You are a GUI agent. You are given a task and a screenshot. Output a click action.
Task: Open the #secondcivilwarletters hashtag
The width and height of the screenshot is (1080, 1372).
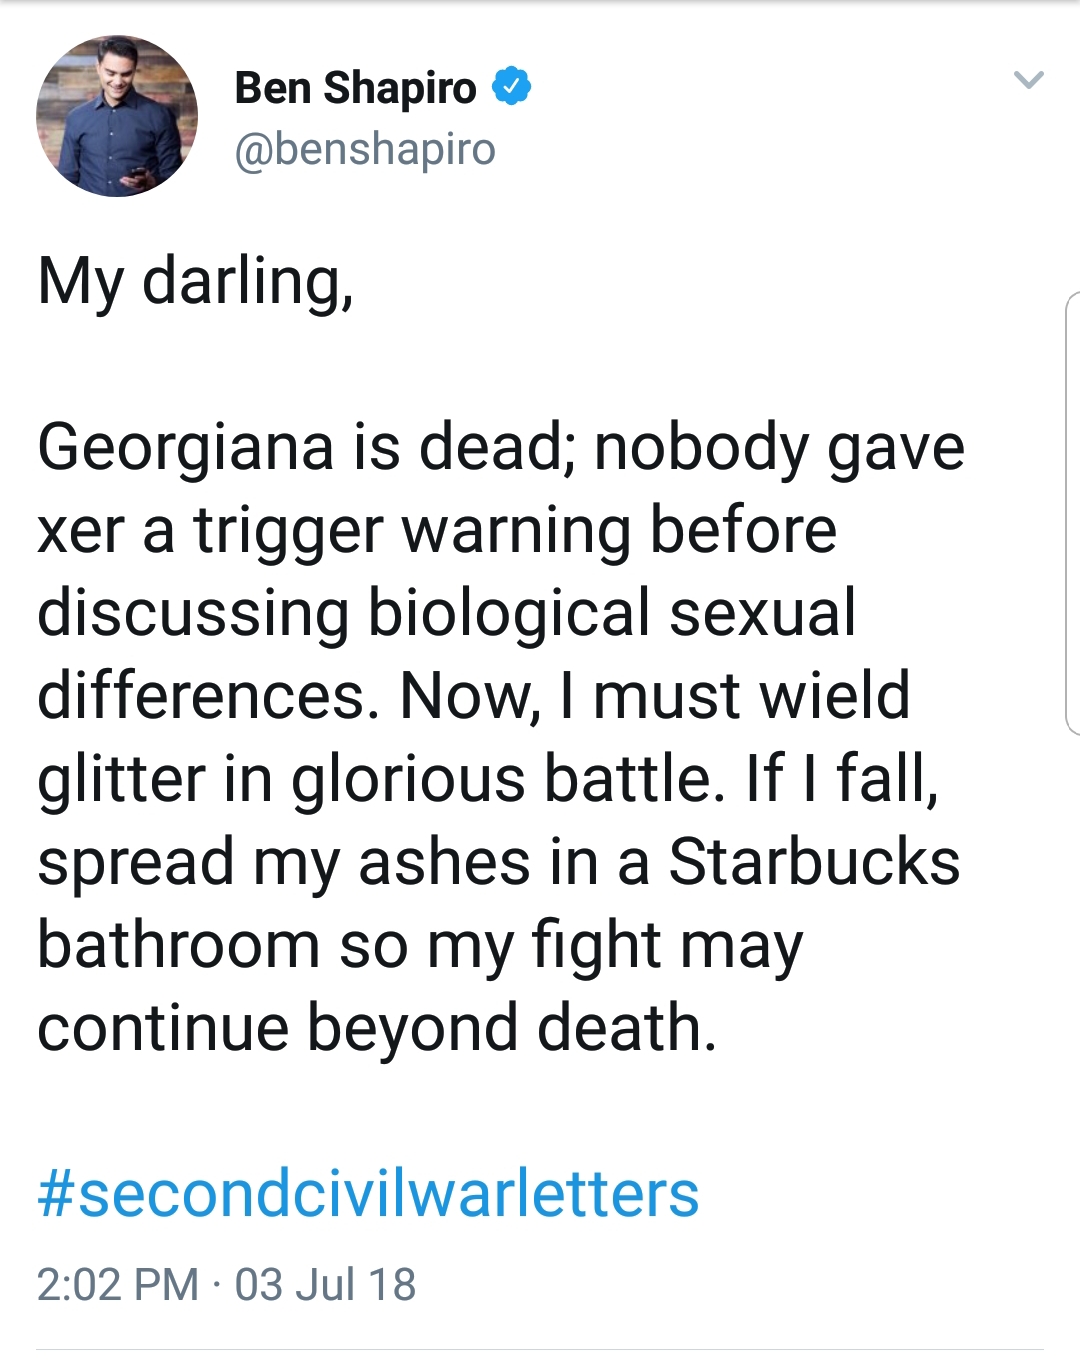368,1193
